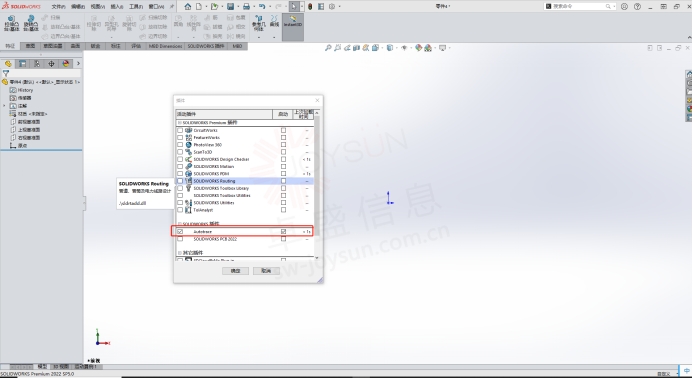Switch to 模型 tab at bottom
The image size is (693, 378).
click(42, 367)
